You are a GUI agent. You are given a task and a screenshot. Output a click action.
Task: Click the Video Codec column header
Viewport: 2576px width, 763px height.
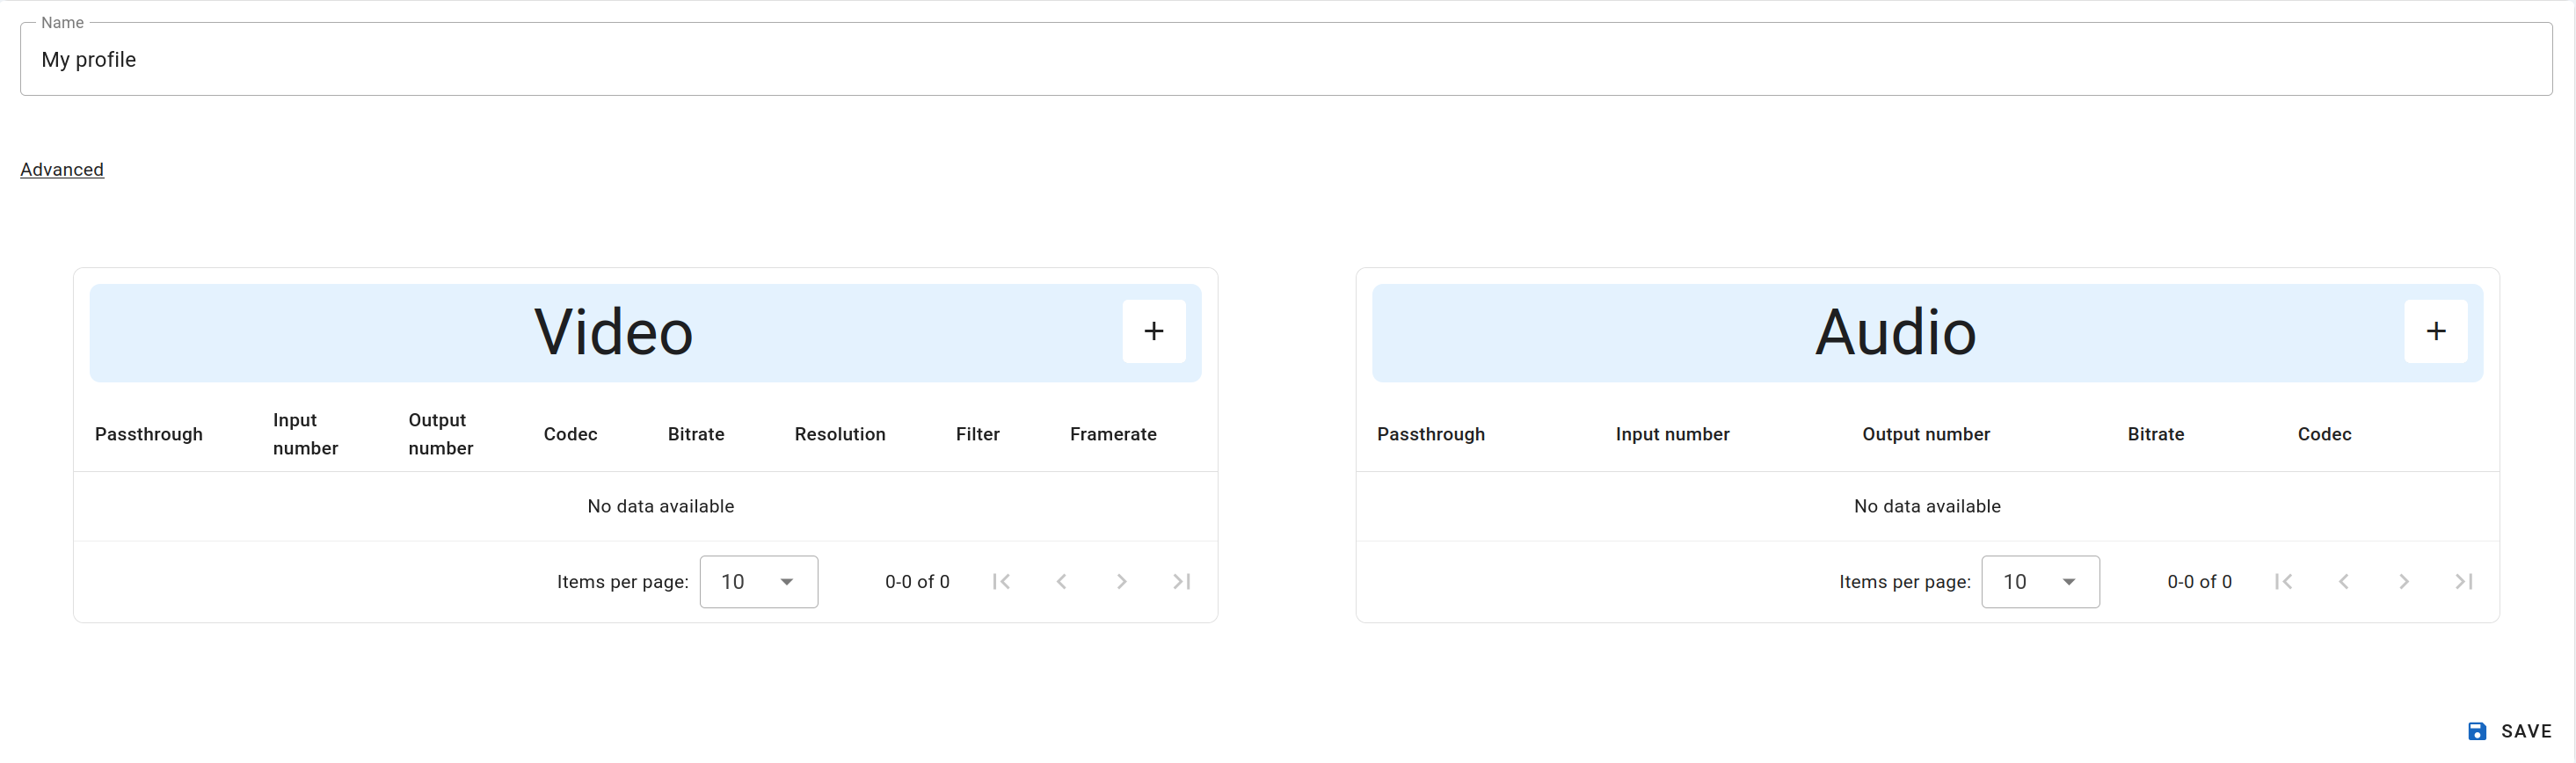(x=570, y=434)
